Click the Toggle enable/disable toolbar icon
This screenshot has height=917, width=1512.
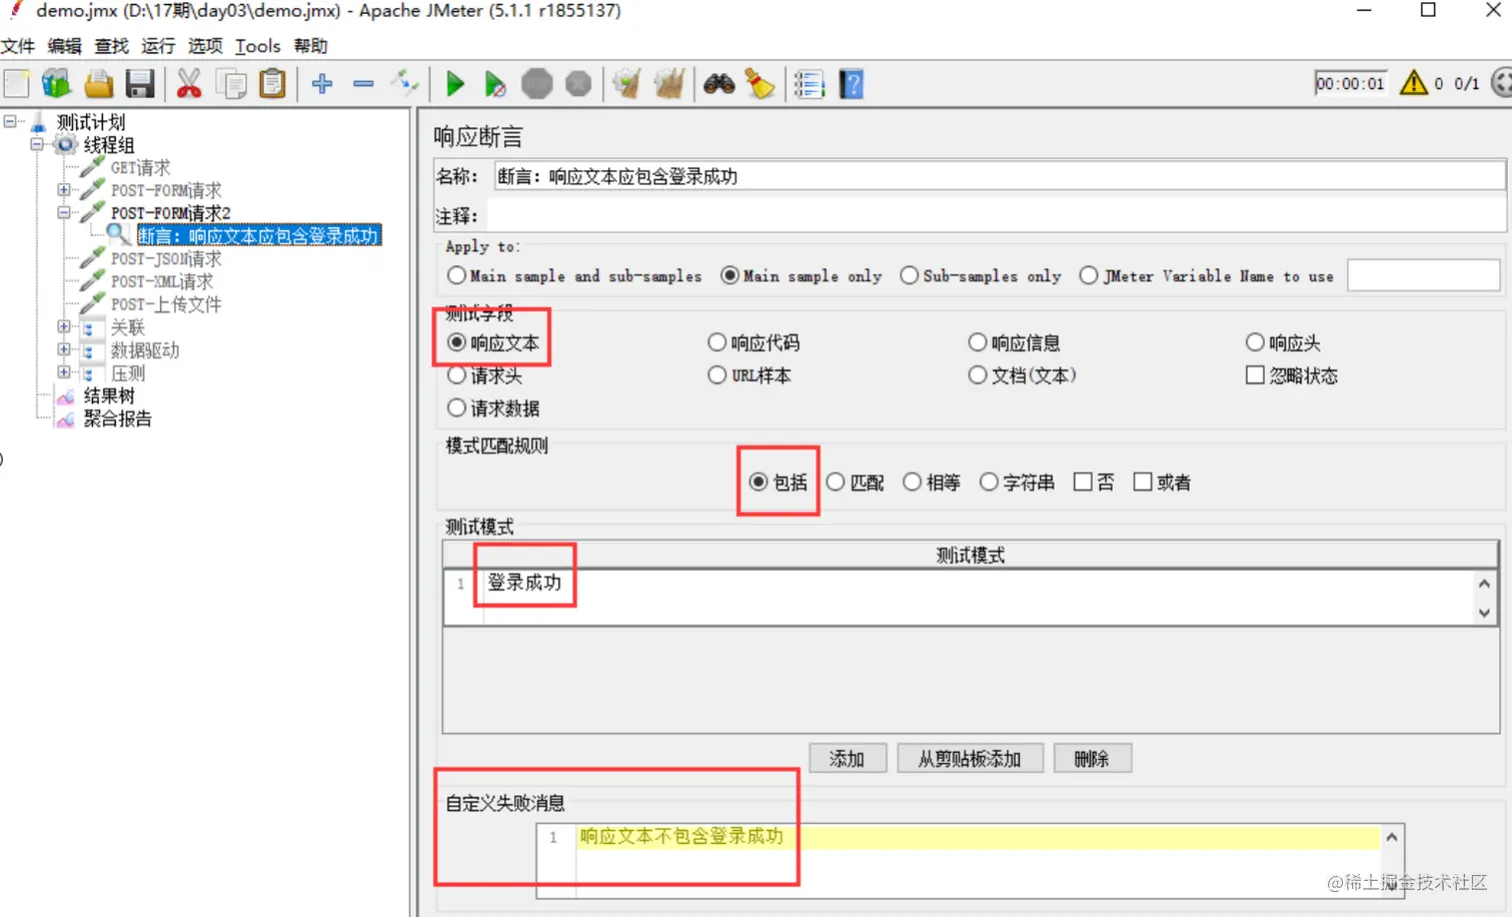coord(405,84)
